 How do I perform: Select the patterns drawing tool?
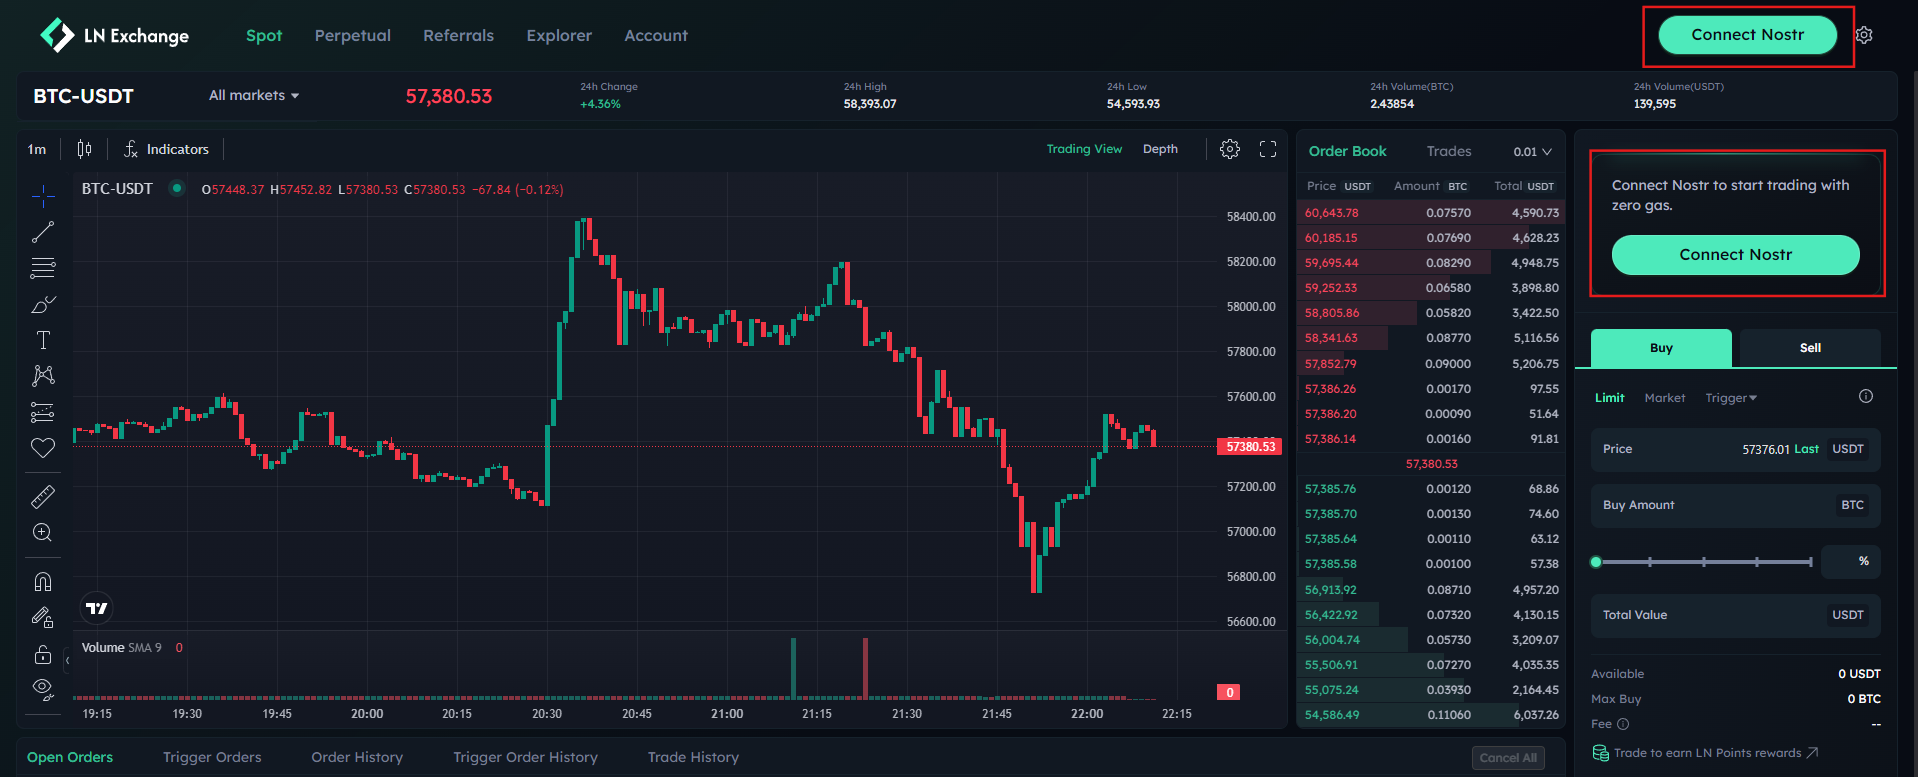(43, 376)
